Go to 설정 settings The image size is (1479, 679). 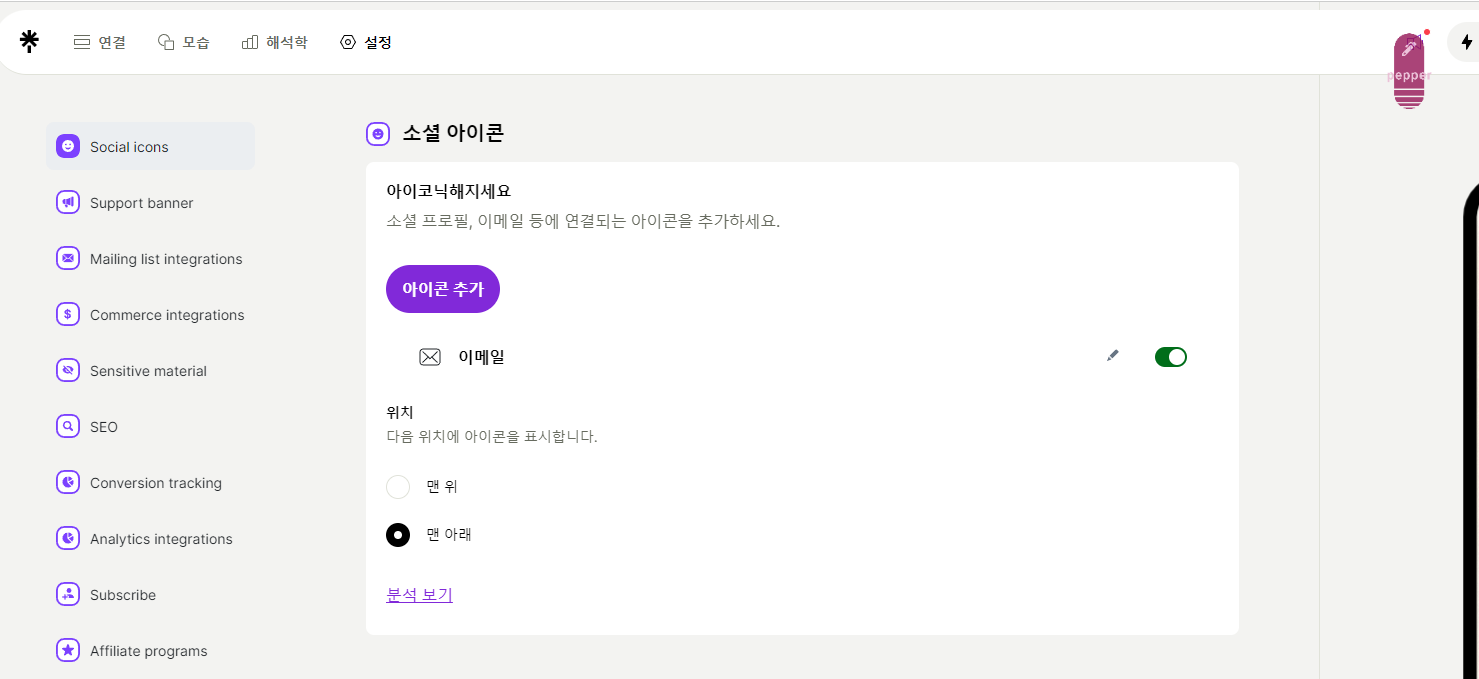(365, 41)
